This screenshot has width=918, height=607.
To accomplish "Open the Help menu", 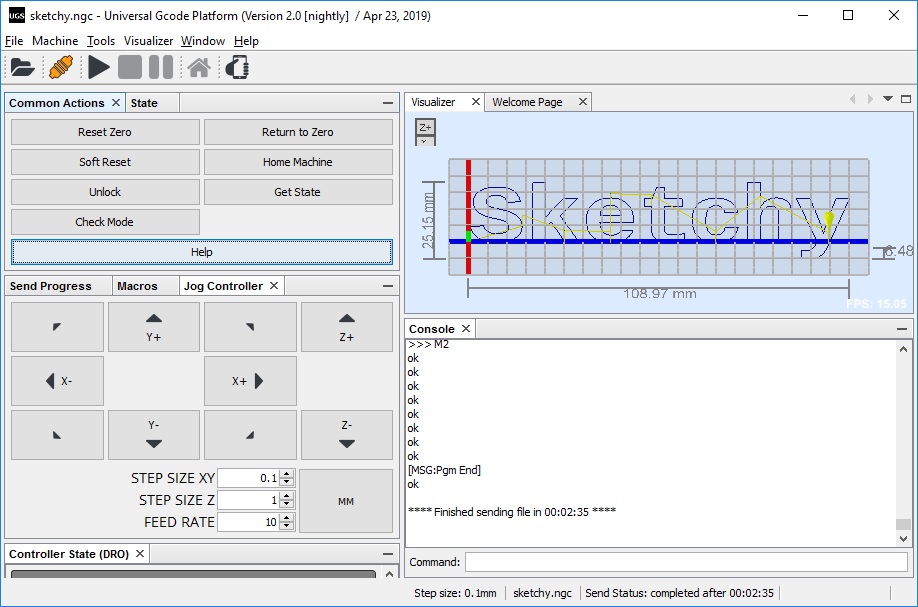I will click(246, 40).
